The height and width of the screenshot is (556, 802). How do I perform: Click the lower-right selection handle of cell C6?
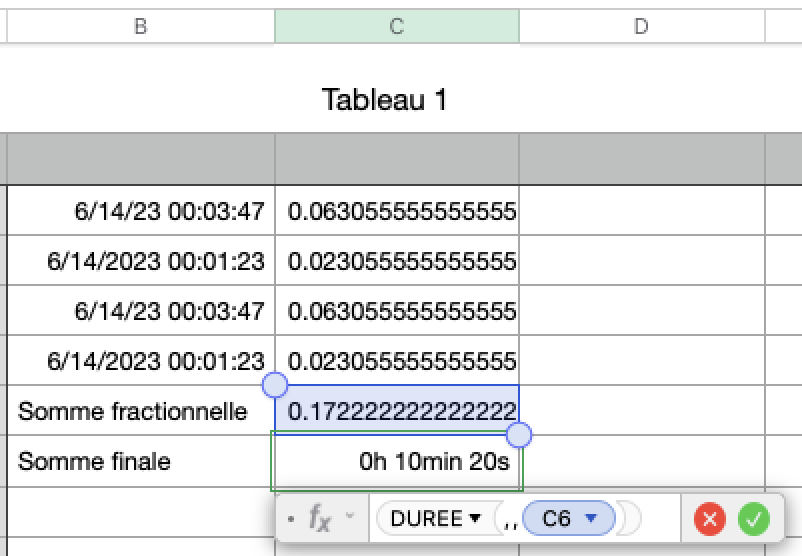519,435
